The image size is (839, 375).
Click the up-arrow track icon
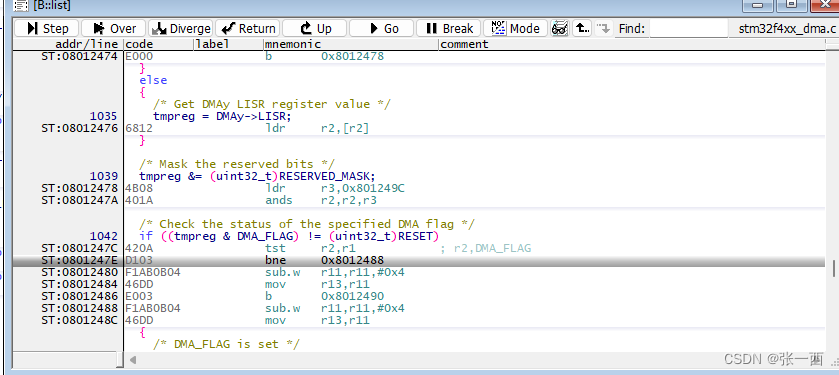point(582,28)
